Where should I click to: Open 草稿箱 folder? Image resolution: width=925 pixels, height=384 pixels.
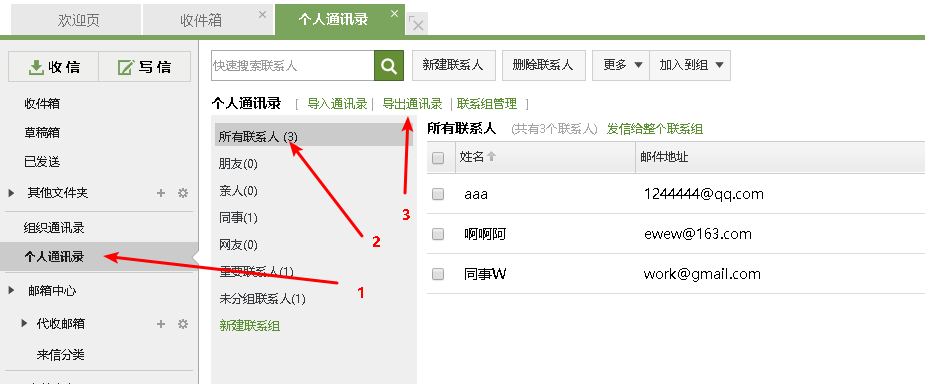[42, 133]
